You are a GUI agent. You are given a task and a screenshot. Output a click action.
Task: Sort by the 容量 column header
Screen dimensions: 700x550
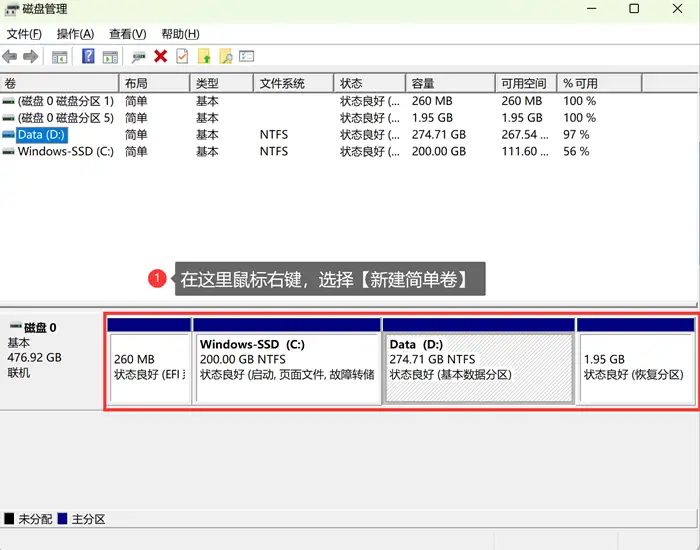450,83
